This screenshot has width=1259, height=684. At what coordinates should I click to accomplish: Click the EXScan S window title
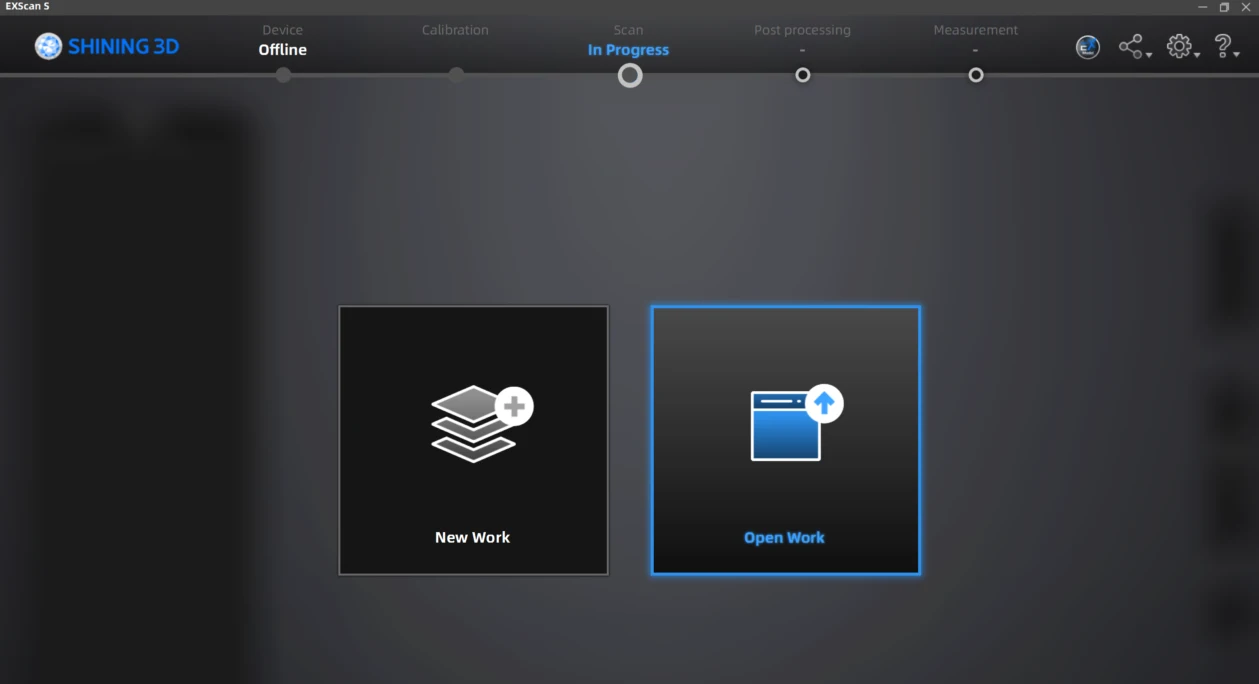click(27, 6)
